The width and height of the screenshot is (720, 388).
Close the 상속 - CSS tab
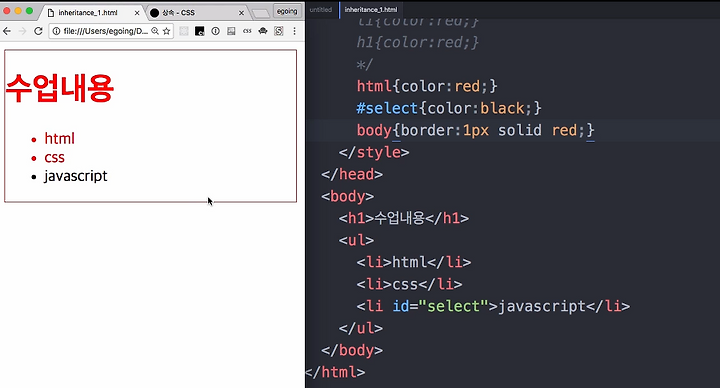coord(242,13)
